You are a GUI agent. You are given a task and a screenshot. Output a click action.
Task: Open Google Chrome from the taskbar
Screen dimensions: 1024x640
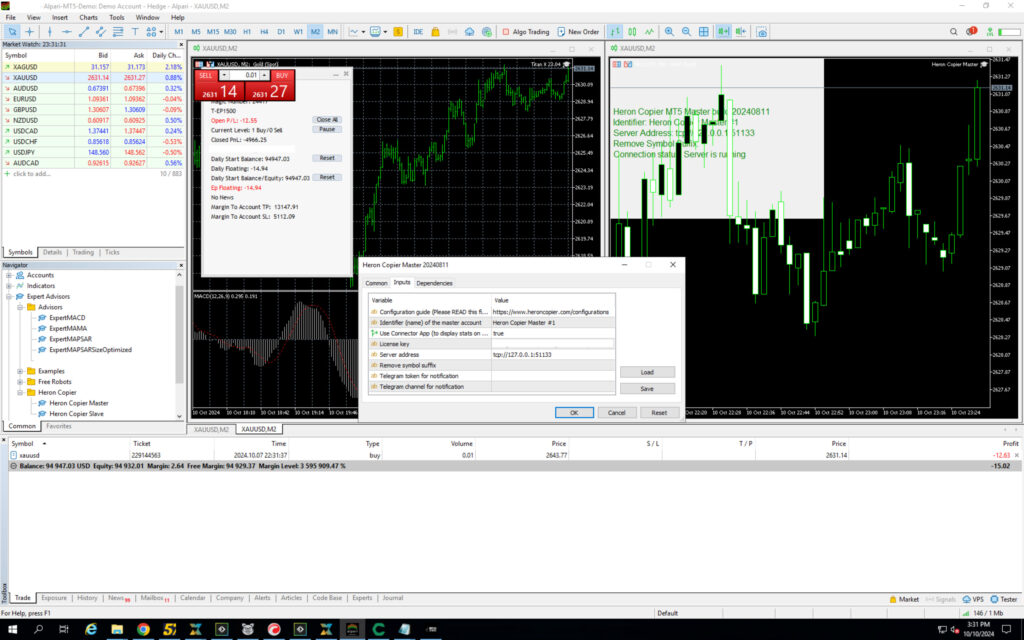point(143,629)
